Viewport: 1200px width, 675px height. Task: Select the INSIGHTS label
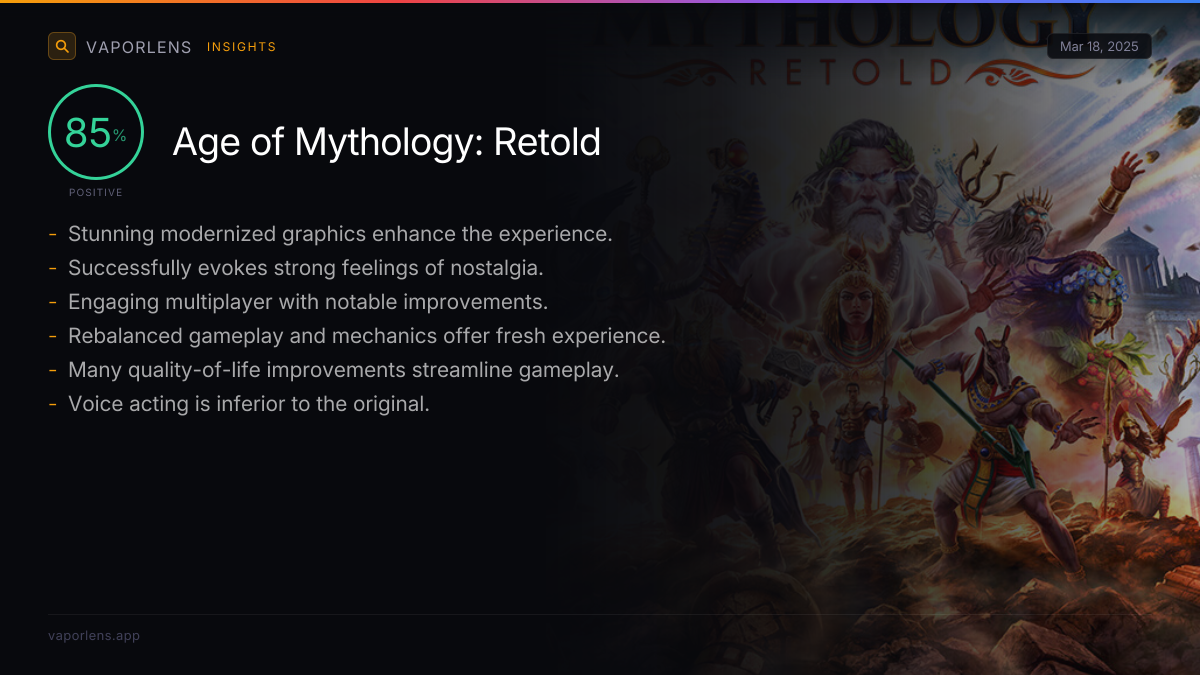coord(242,47)
